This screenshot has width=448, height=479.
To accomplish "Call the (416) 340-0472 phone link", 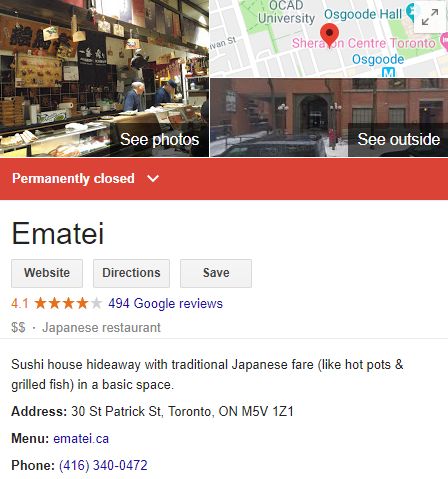I will coord(103,465).
